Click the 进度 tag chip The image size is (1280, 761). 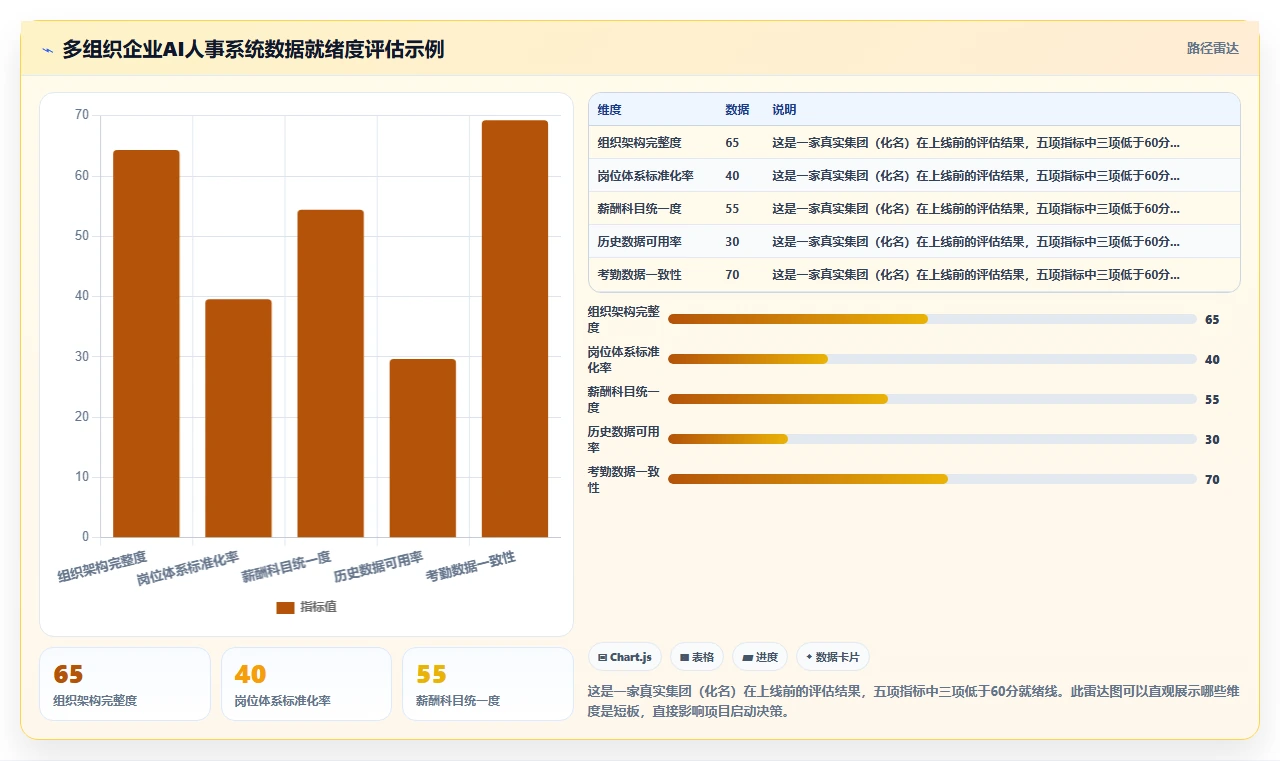(760, 657)
